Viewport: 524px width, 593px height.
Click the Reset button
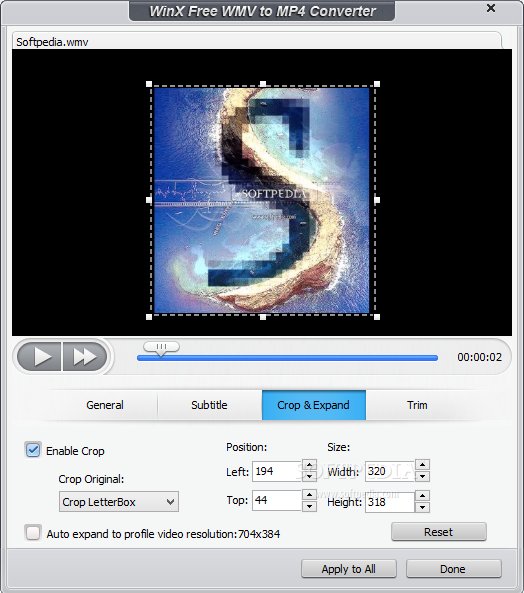point(439,532)
